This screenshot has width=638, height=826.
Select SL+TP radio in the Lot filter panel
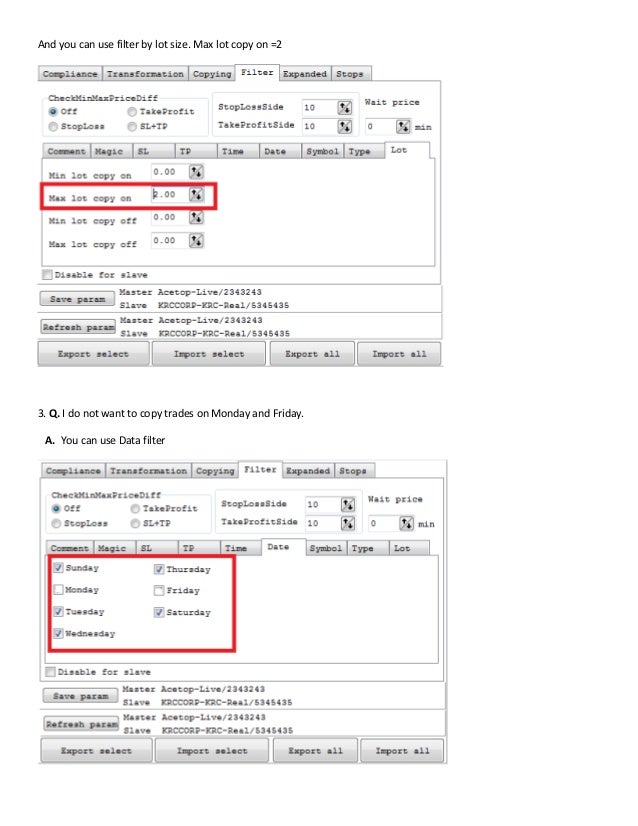point(132,126)
